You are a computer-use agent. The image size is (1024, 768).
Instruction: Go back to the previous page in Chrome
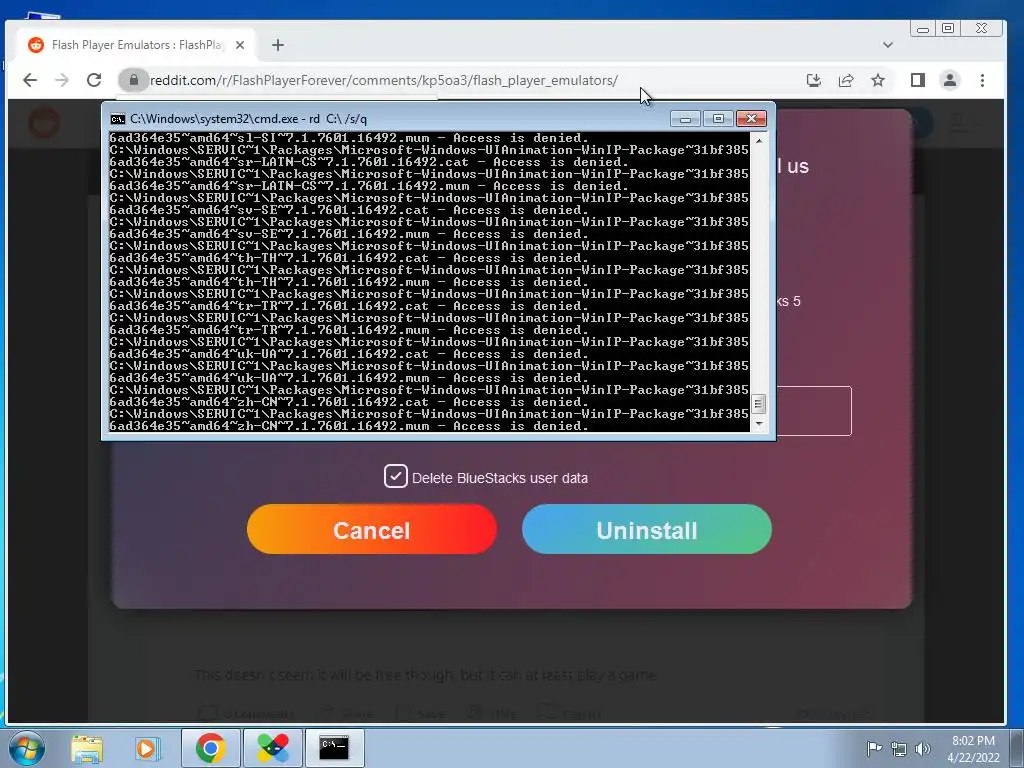(x=30, y=80)
